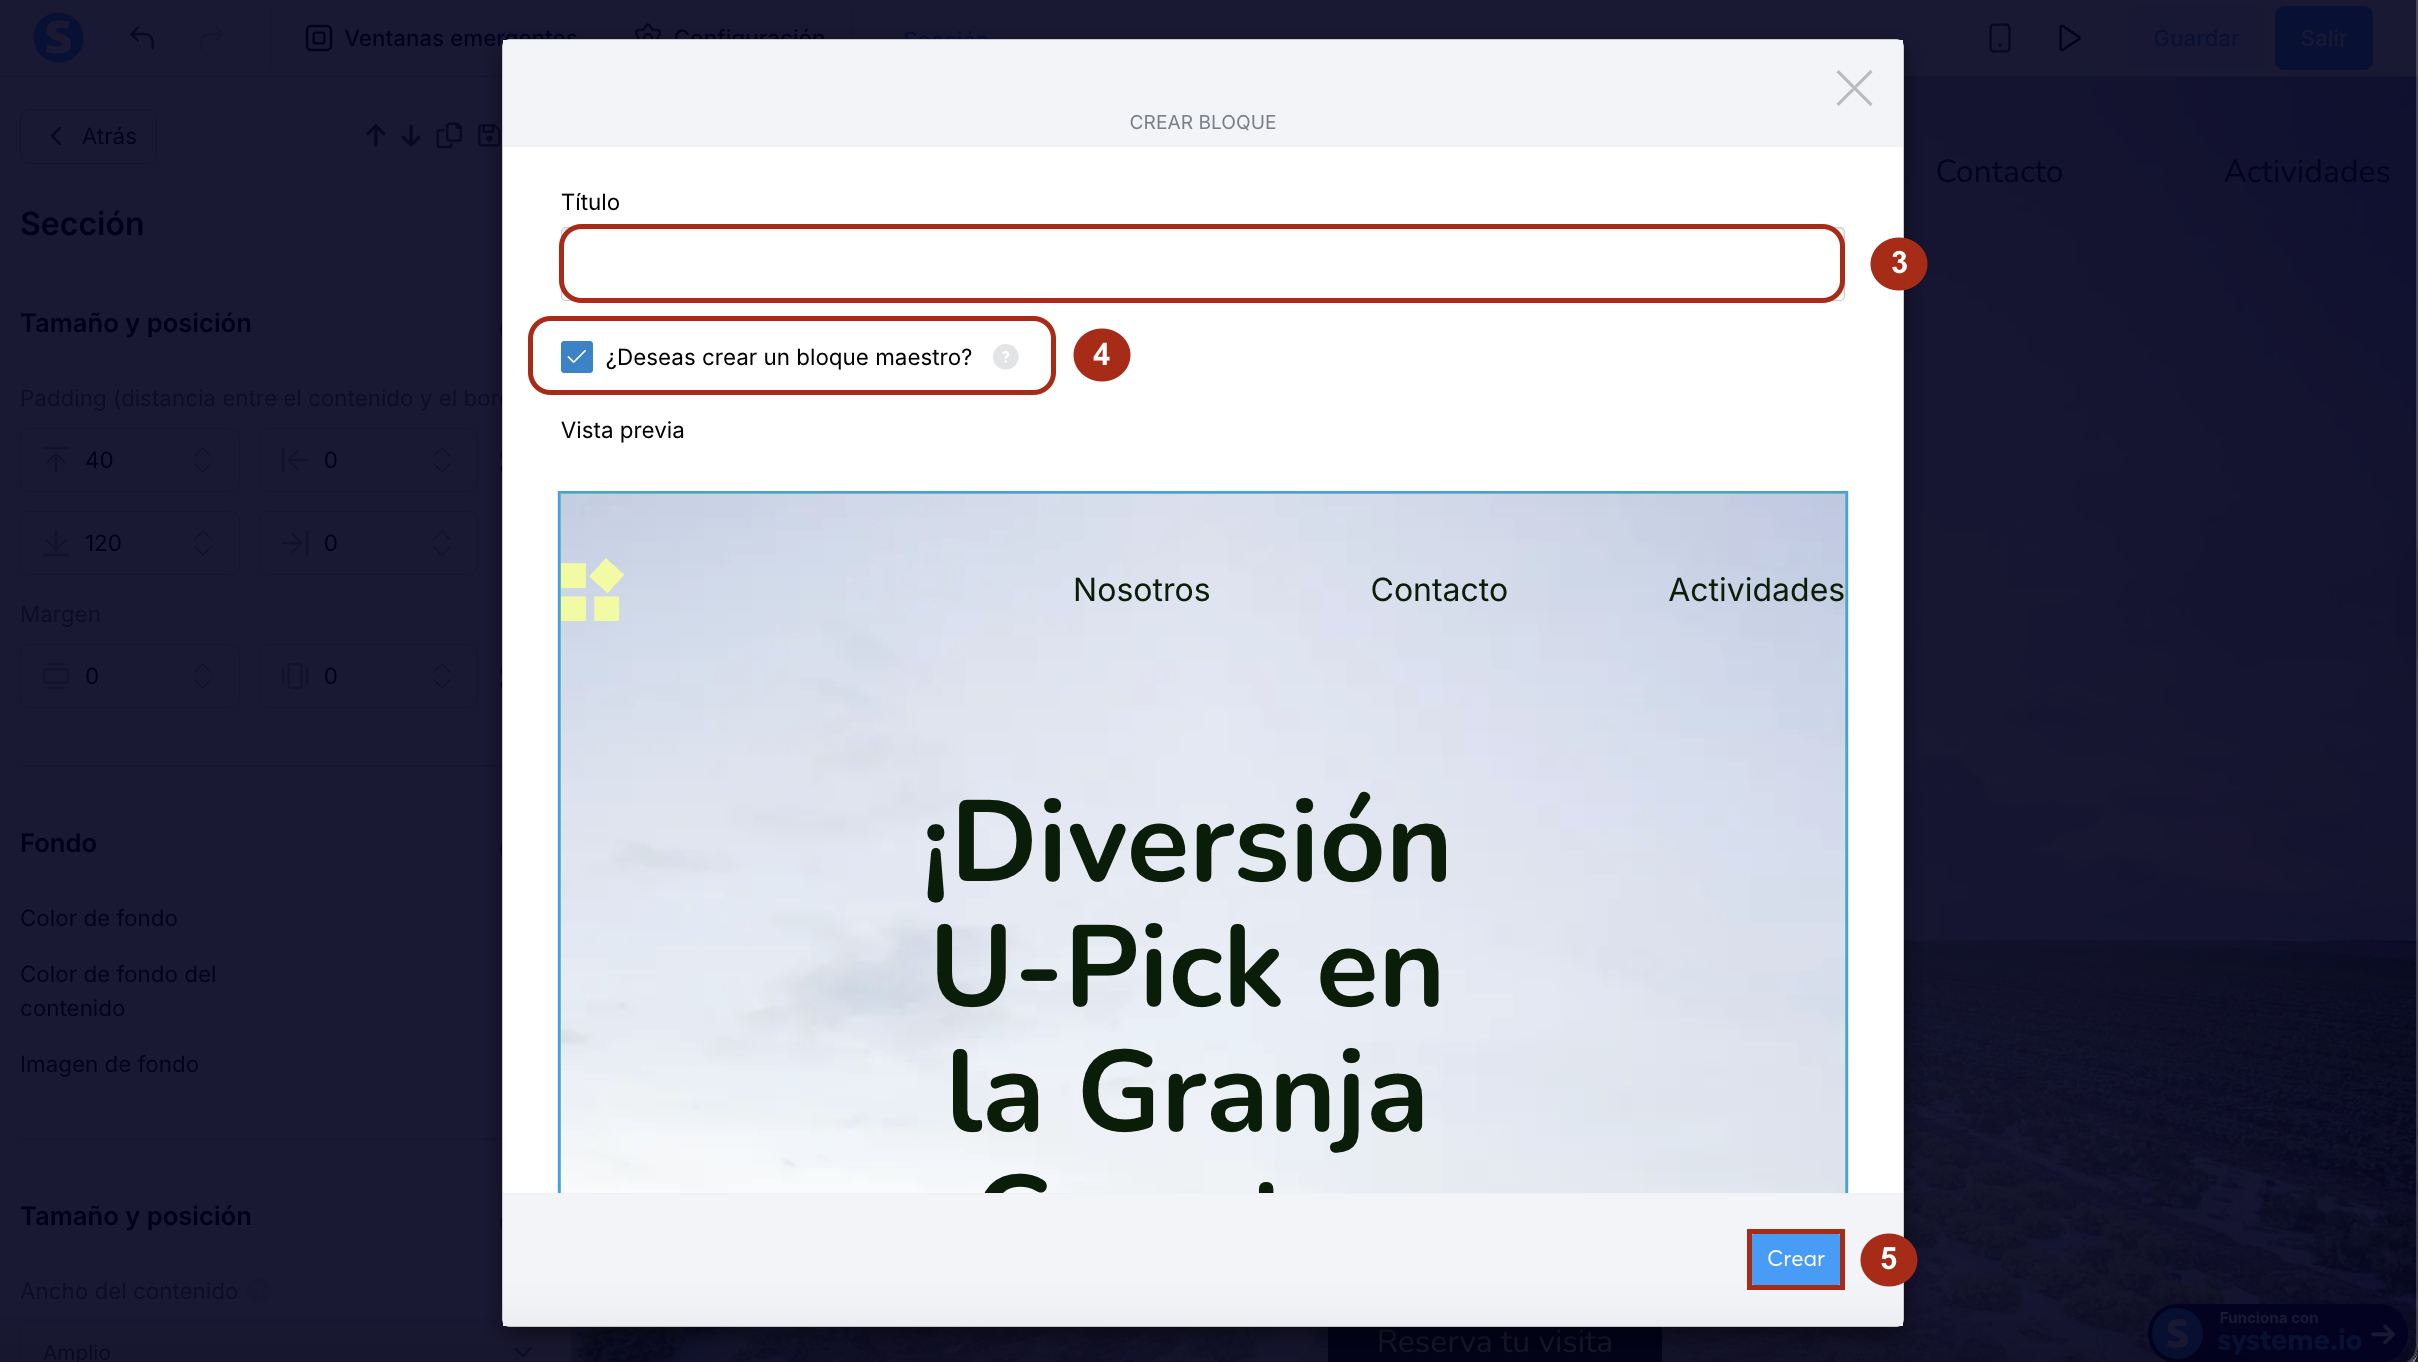Close the Crear Bloque dialog
Image resolution: width=2418 pixels, height=1362 pixels.
1853,88
